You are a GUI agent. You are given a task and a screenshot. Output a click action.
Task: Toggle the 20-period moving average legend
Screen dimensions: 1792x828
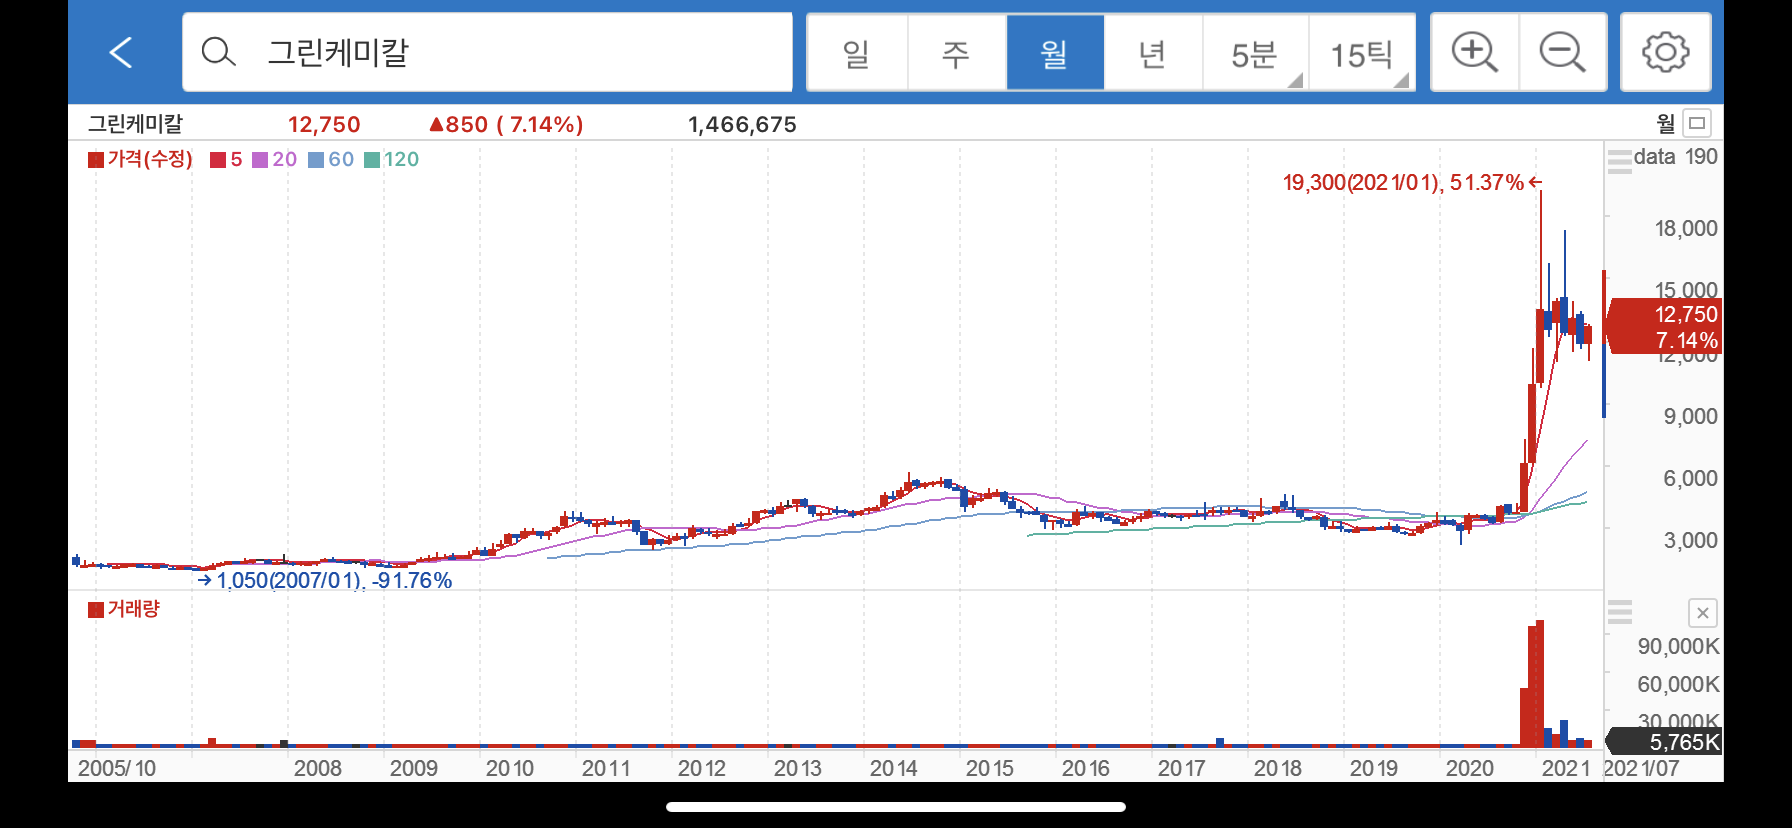274,159
